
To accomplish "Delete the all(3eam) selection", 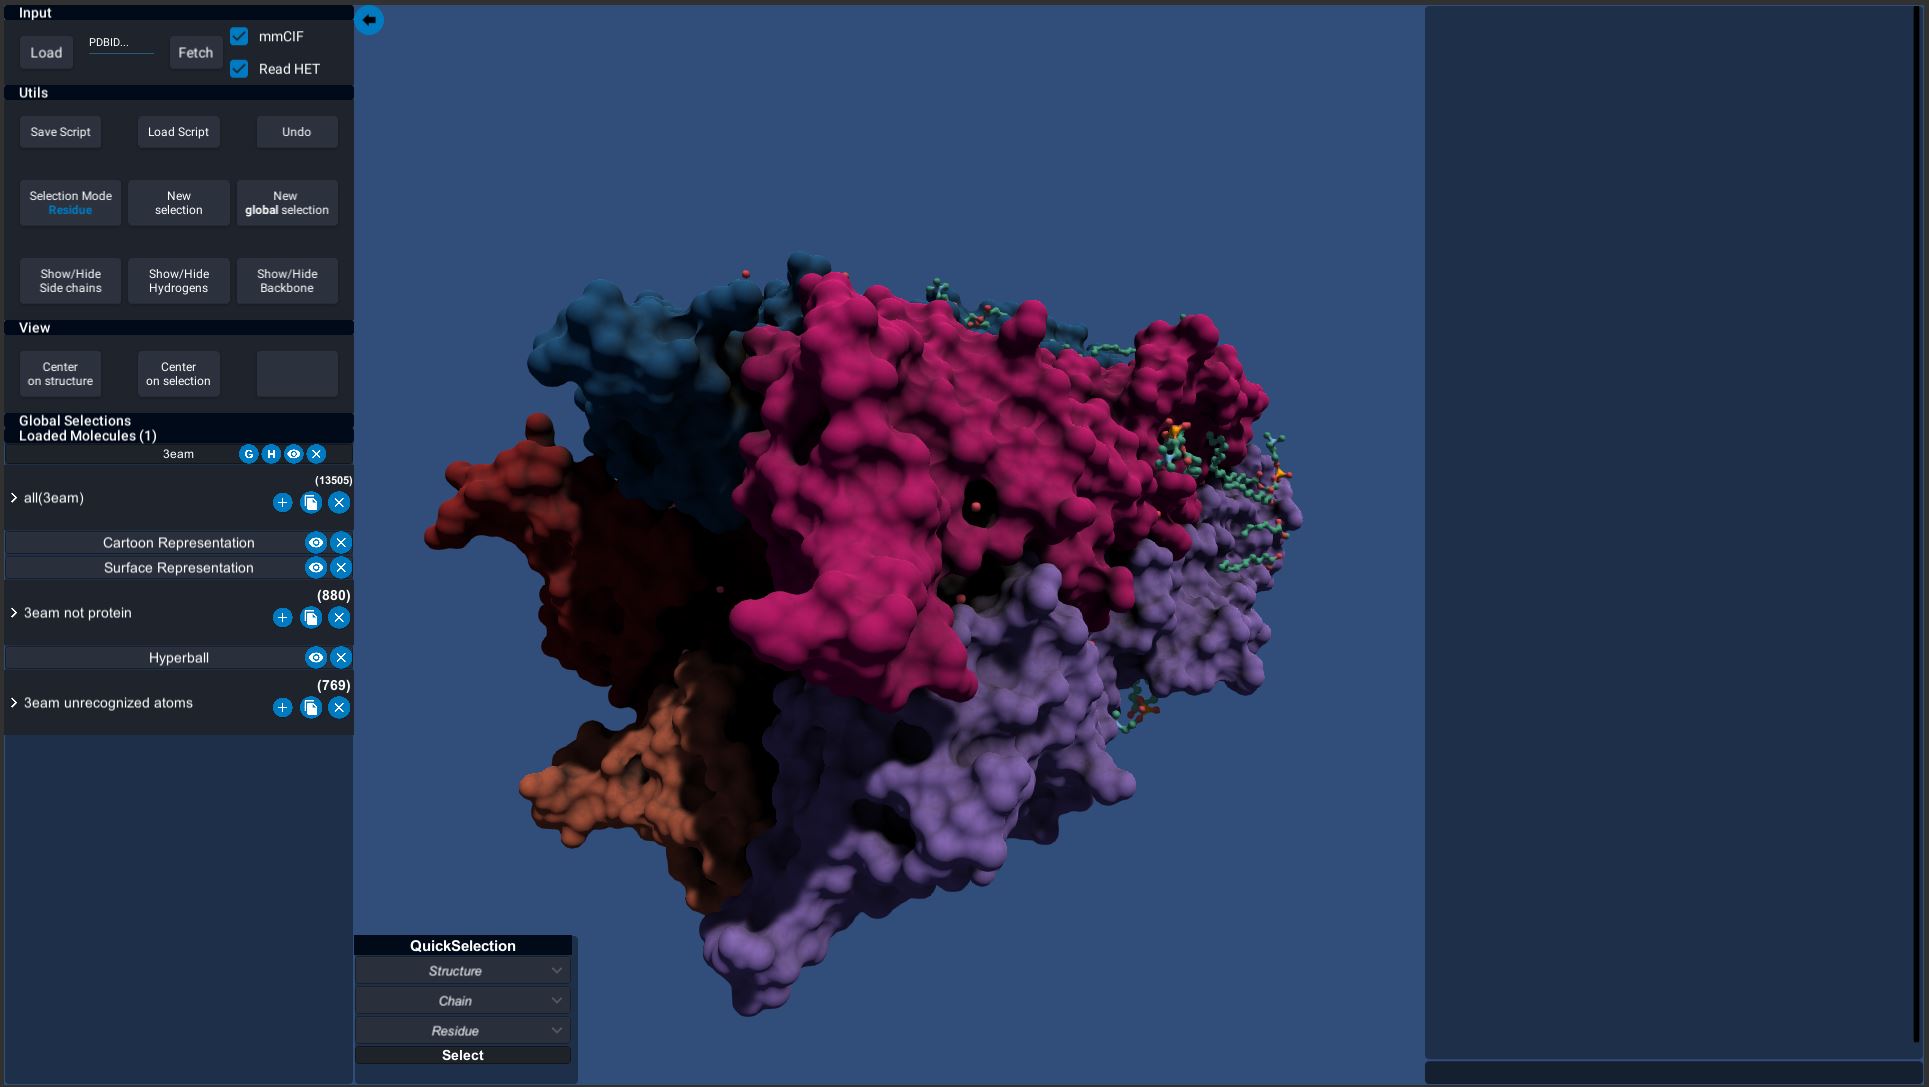I will click(339, 503).
